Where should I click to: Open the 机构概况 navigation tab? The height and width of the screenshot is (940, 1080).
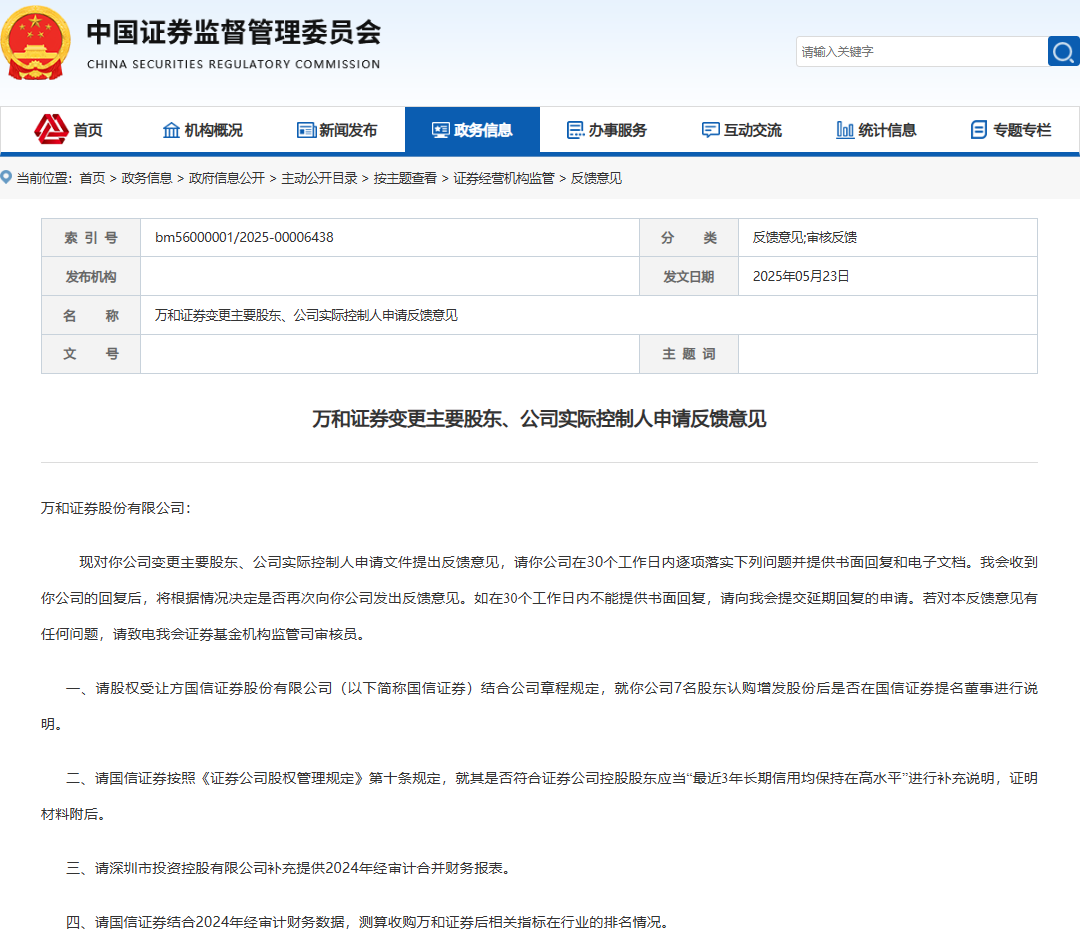pos(202,130)
